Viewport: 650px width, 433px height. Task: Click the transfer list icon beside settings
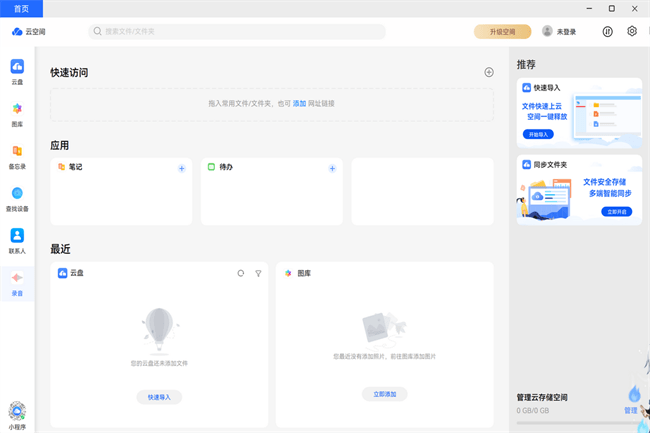point(607,31)
